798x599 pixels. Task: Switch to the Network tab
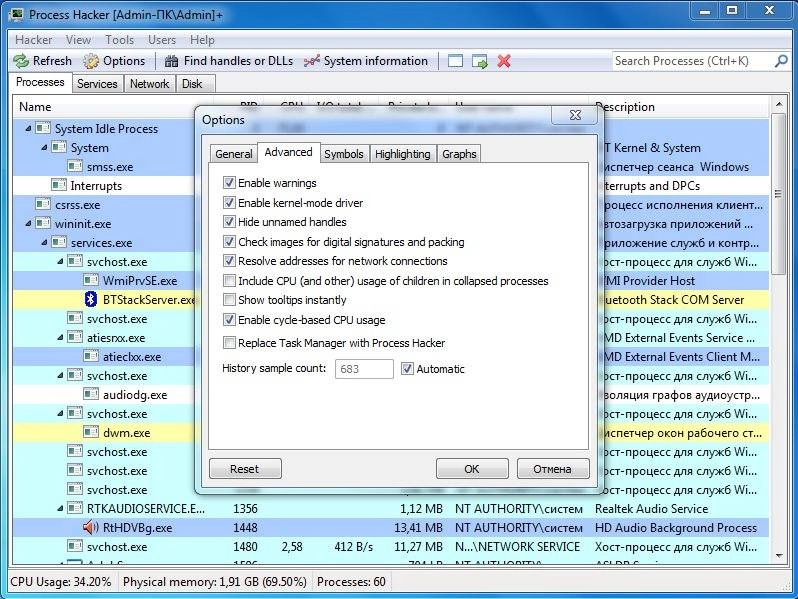(149, 84)
